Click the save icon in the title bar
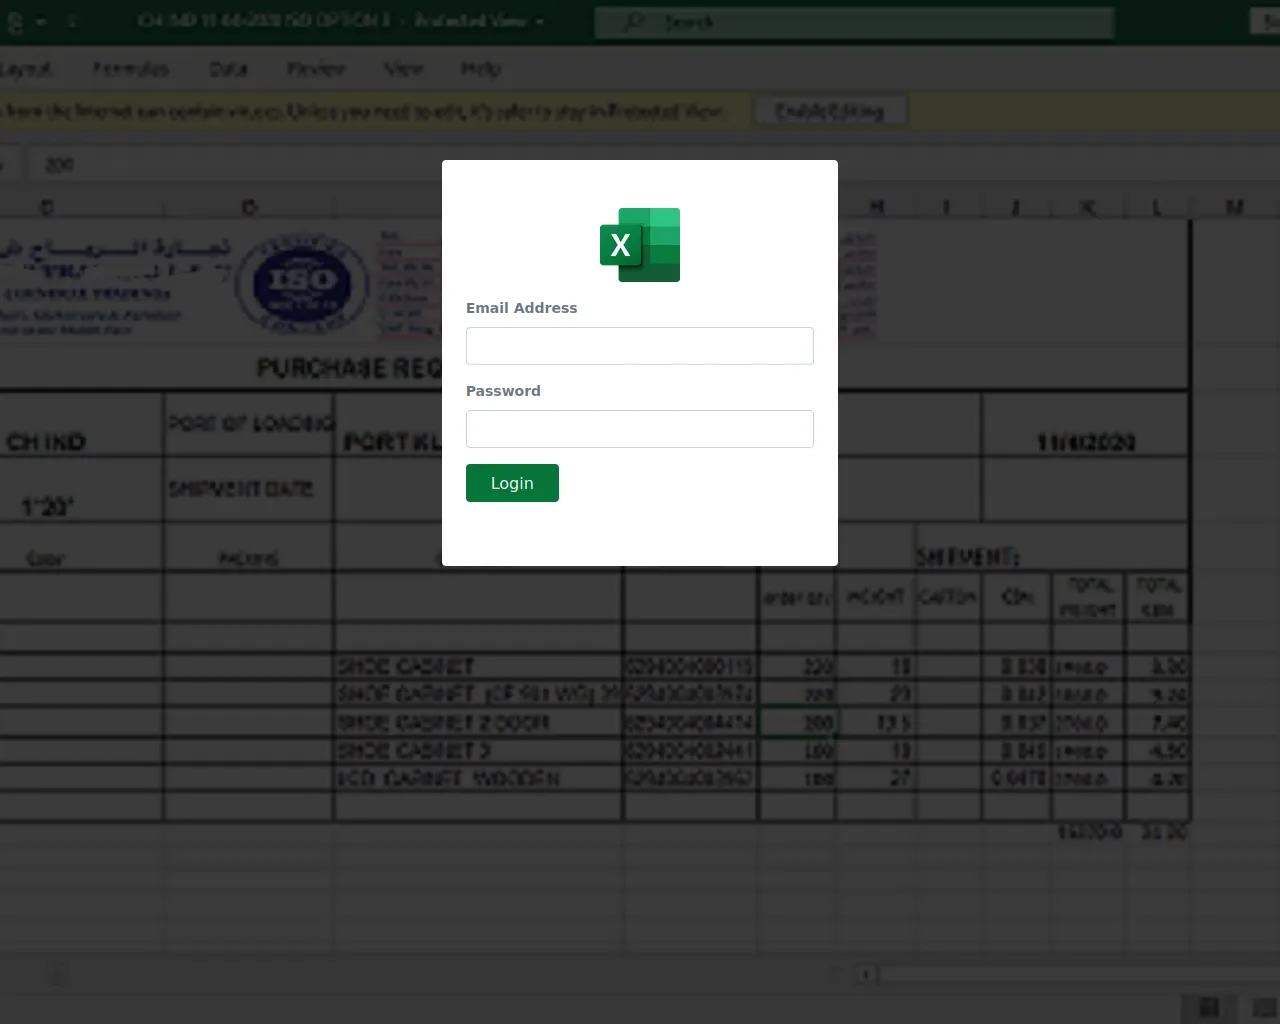Image resolution: width=1280 pixels, height=1024 pixels. (15, 22)
